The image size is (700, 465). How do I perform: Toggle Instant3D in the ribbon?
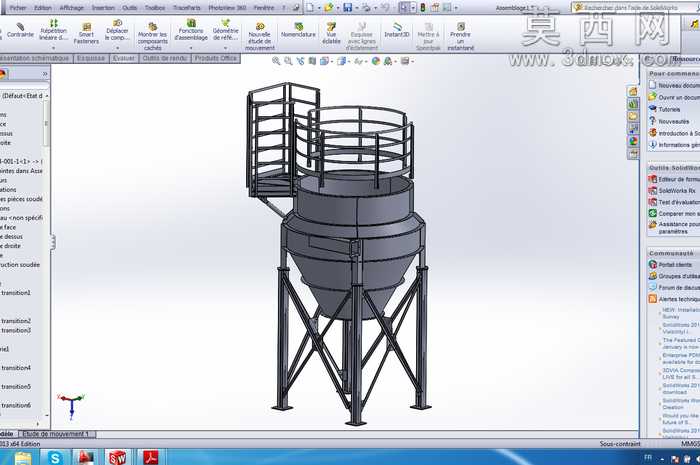pos(397,30)
